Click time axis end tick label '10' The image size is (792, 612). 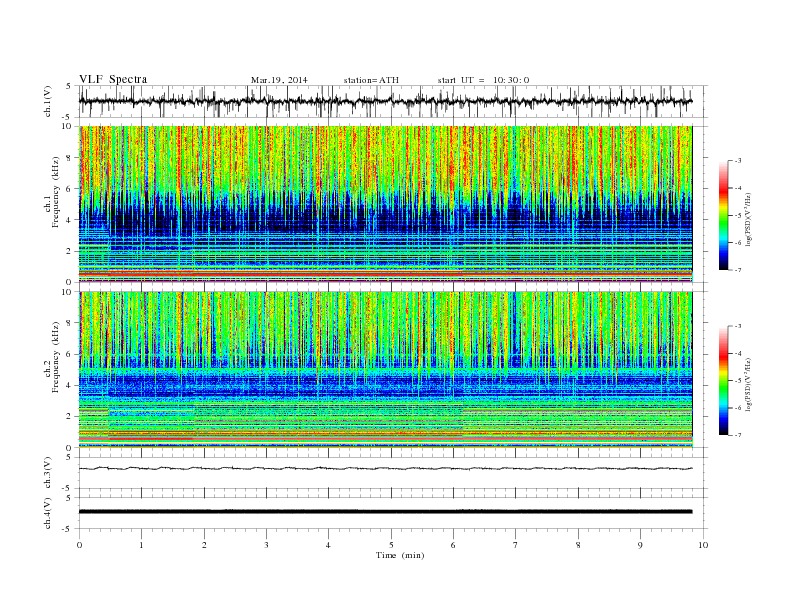click(703, 545)
